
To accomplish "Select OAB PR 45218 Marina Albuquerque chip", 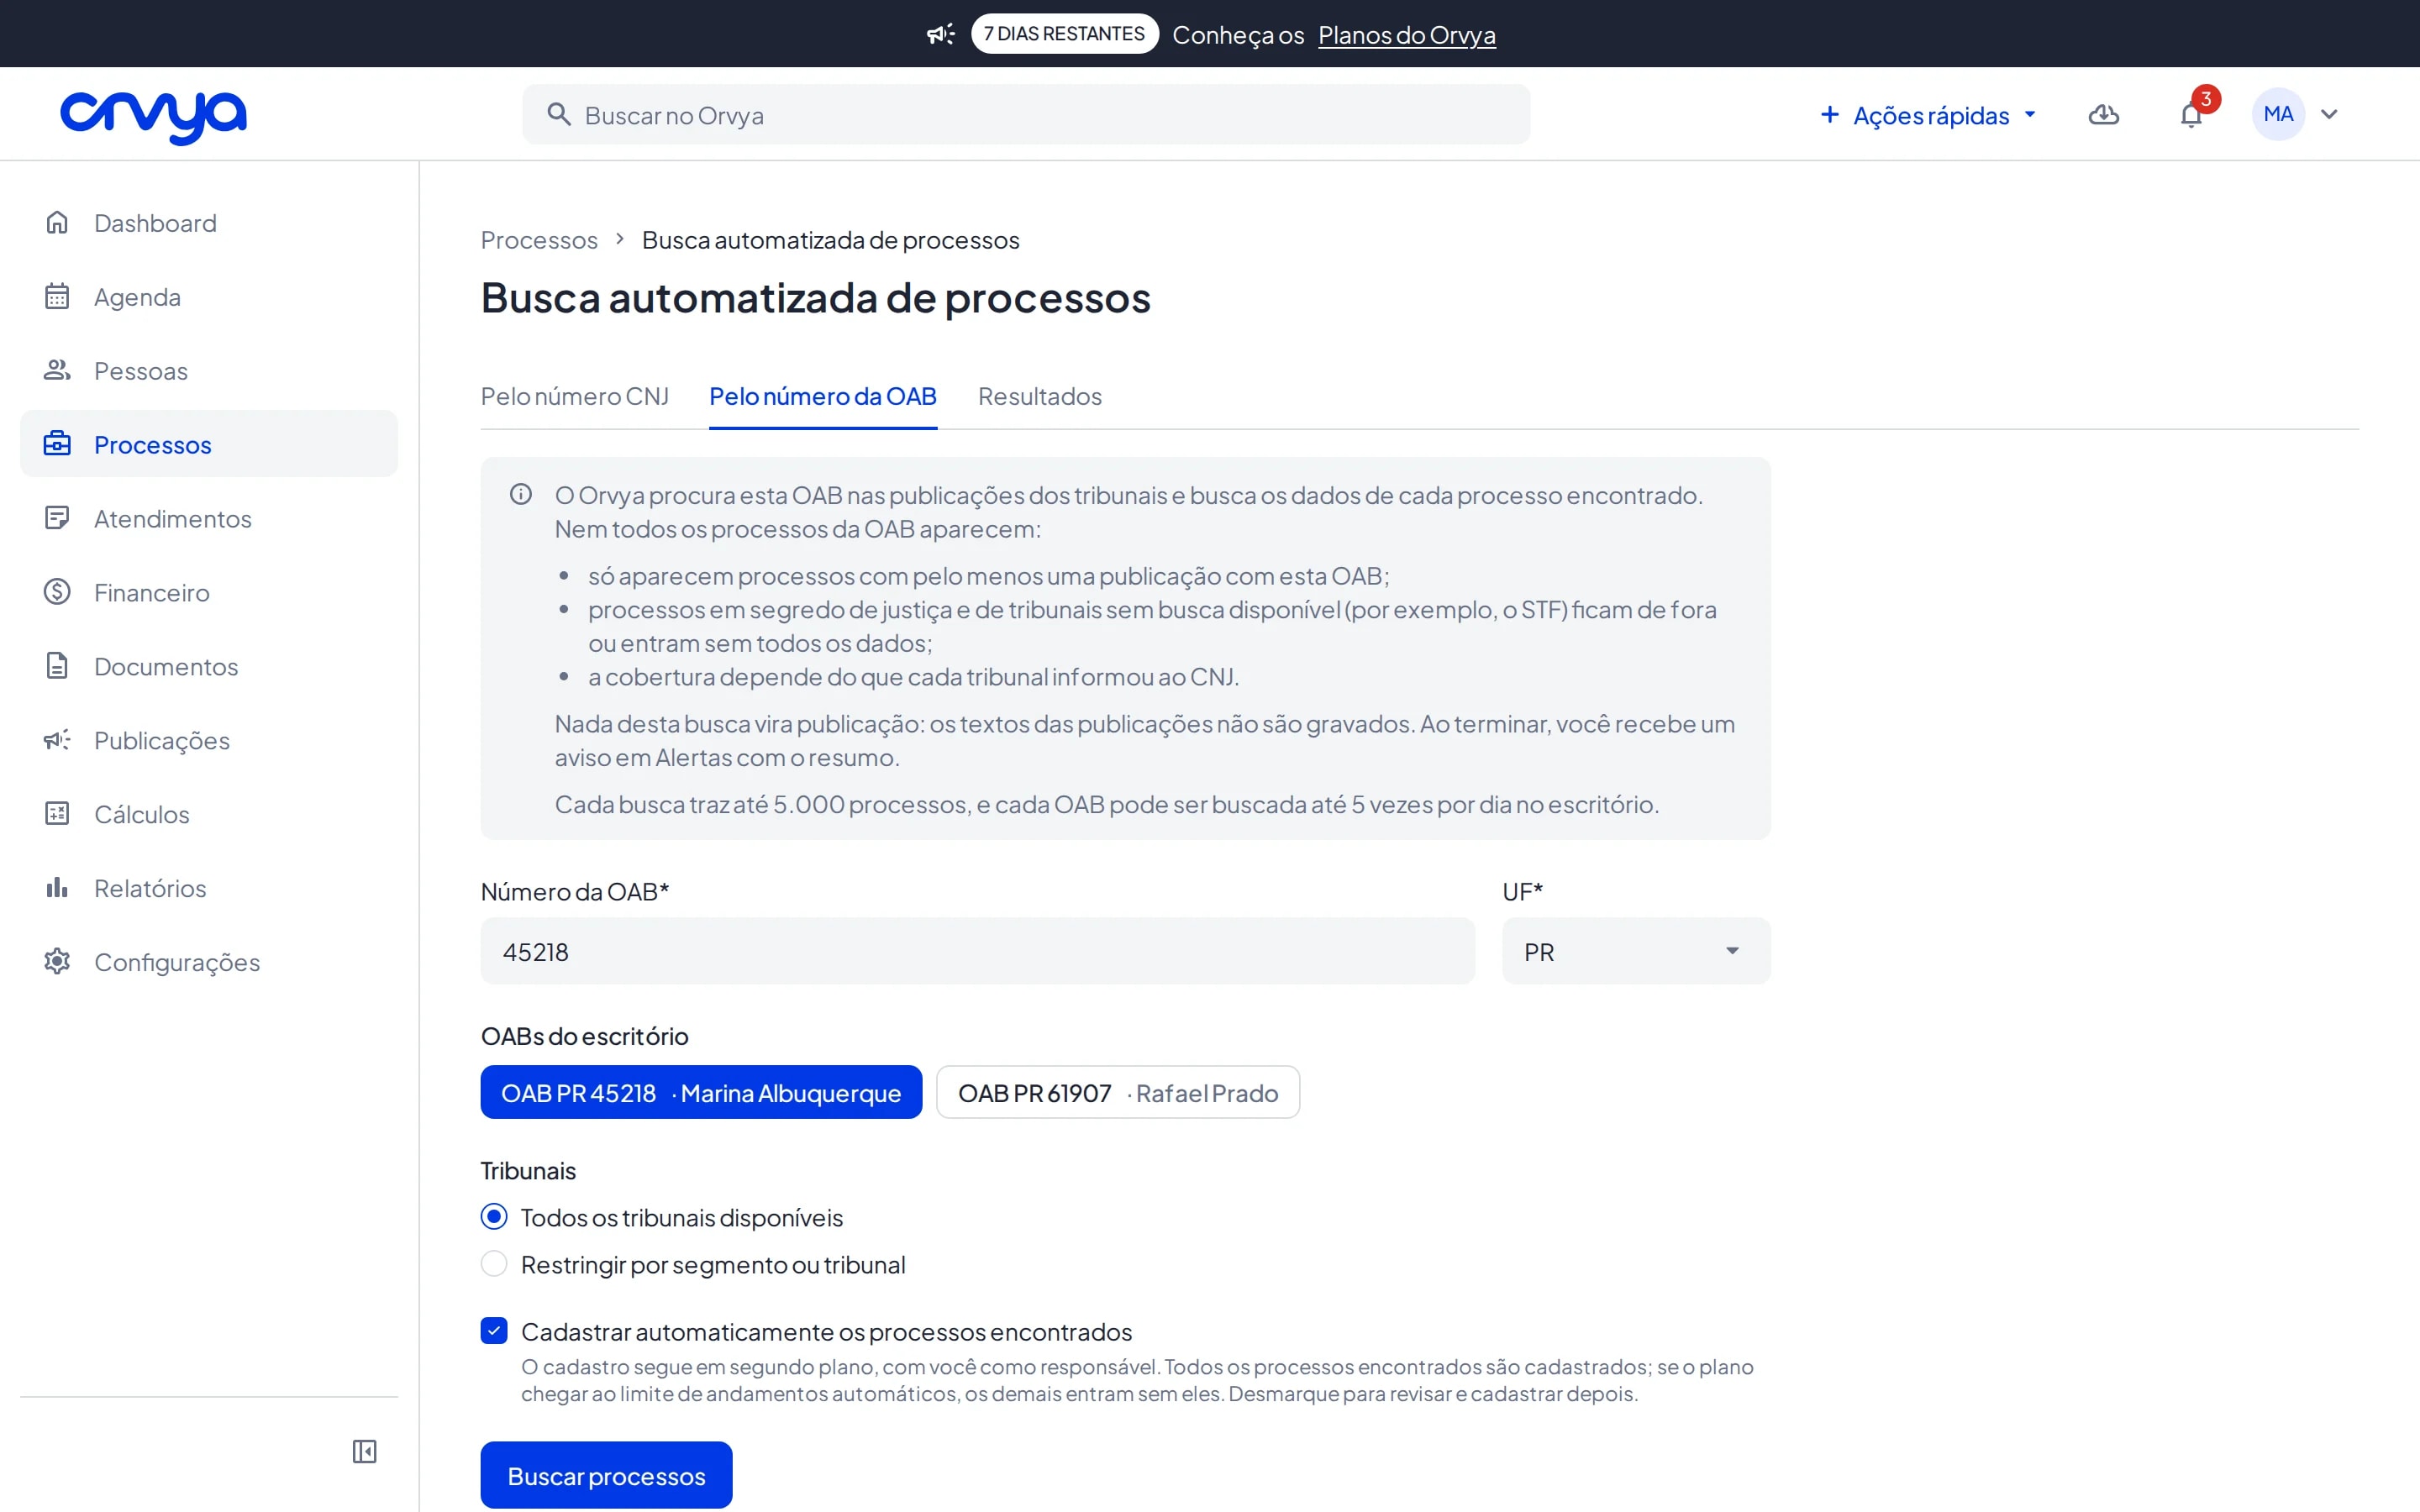I will [x=701, y=1092].
